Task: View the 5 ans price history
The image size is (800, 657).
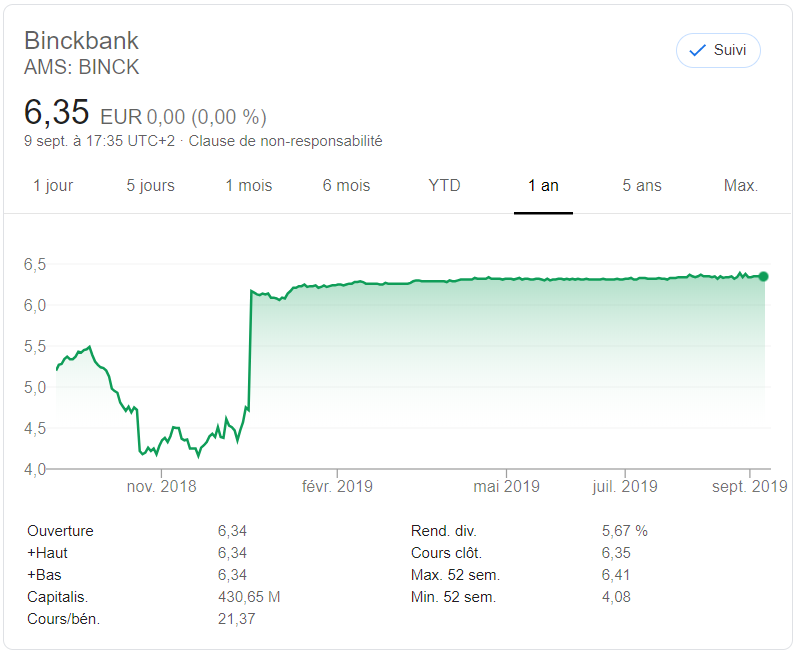Action: tap(641, 186)
